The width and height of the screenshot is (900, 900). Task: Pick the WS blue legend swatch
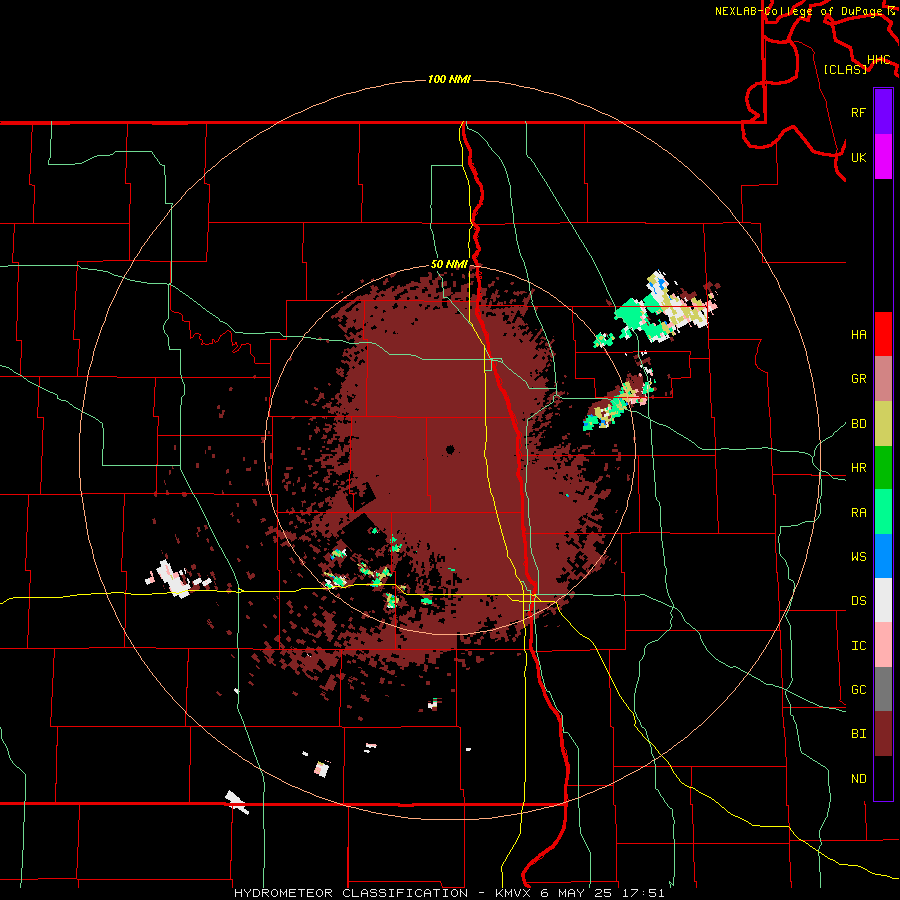click(883, 556)
